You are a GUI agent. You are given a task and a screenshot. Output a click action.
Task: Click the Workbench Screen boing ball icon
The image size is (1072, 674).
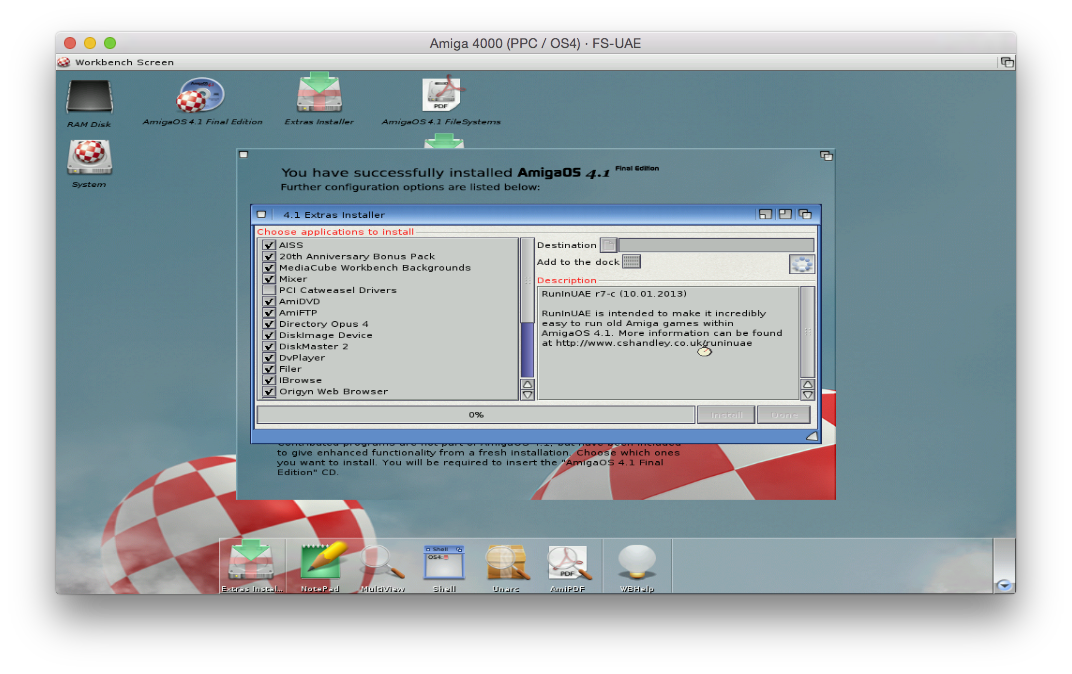[x=64, y=62]
